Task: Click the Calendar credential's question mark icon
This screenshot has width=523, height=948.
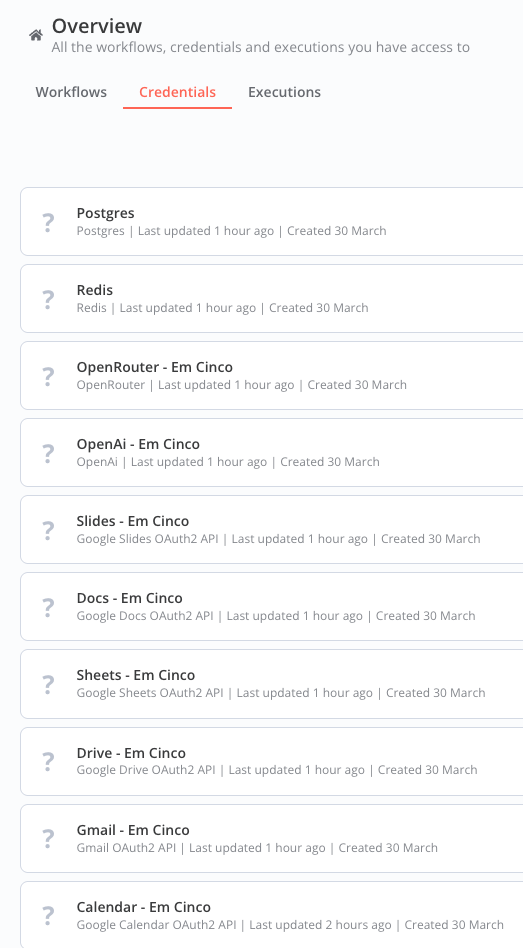Action: (x=48, y=915)
